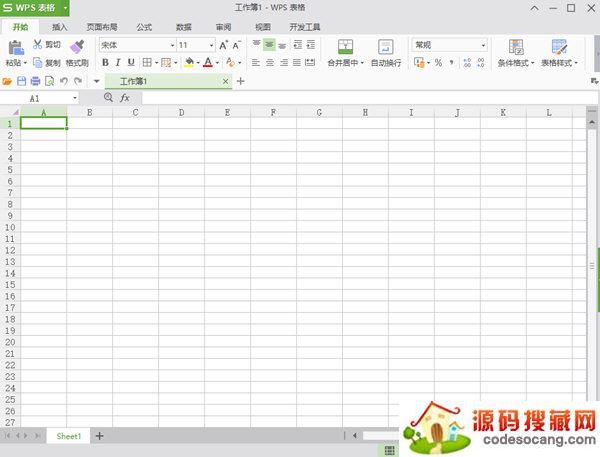The image size is (600, 457).
Task: Decrease font size with the A- icon
Action: 237,45
